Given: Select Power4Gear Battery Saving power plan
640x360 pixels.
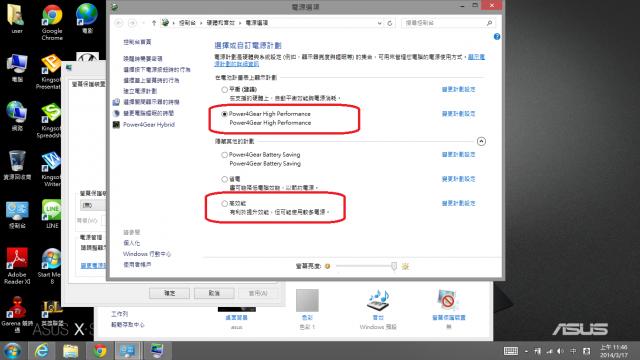Looking at the screenshot, I should (x=224, y=155).
